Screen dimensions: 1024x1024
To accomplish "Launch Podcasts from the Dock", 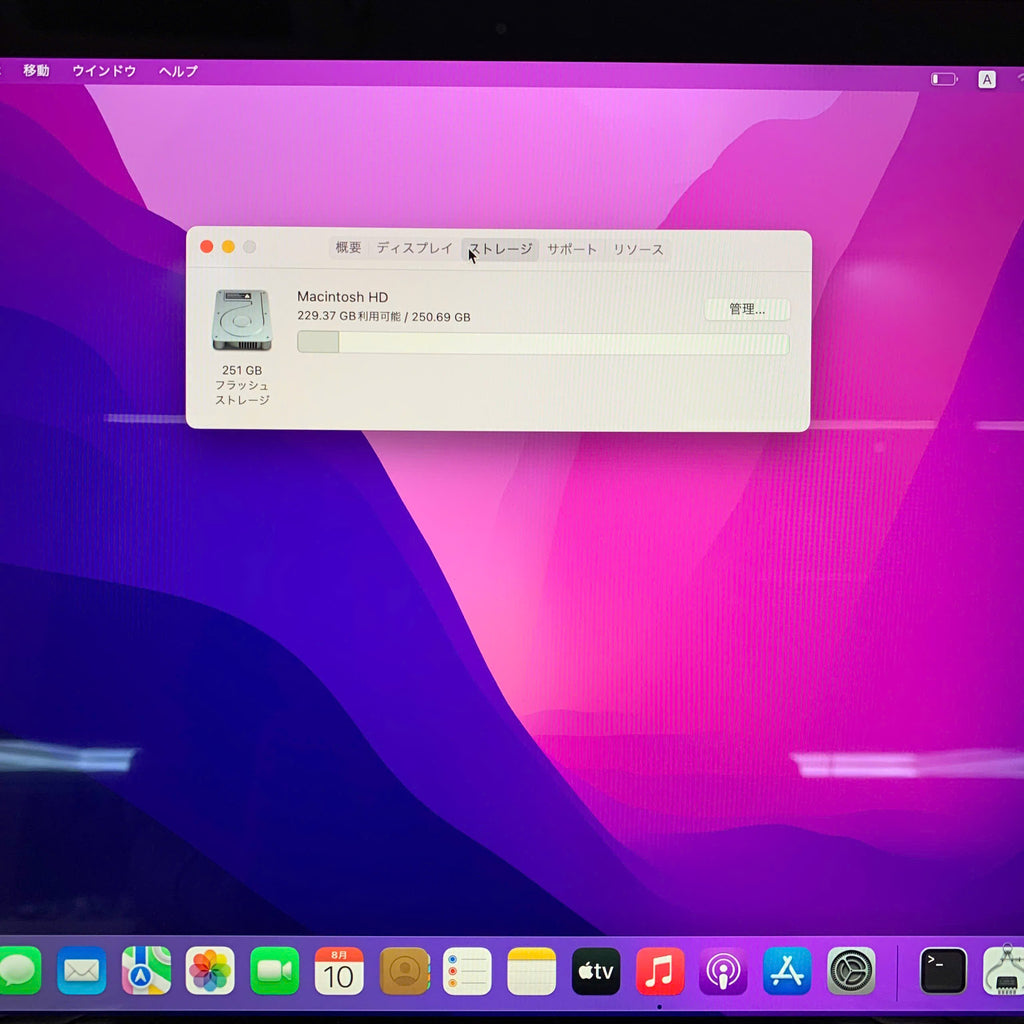I will click(x=723, y=971).
